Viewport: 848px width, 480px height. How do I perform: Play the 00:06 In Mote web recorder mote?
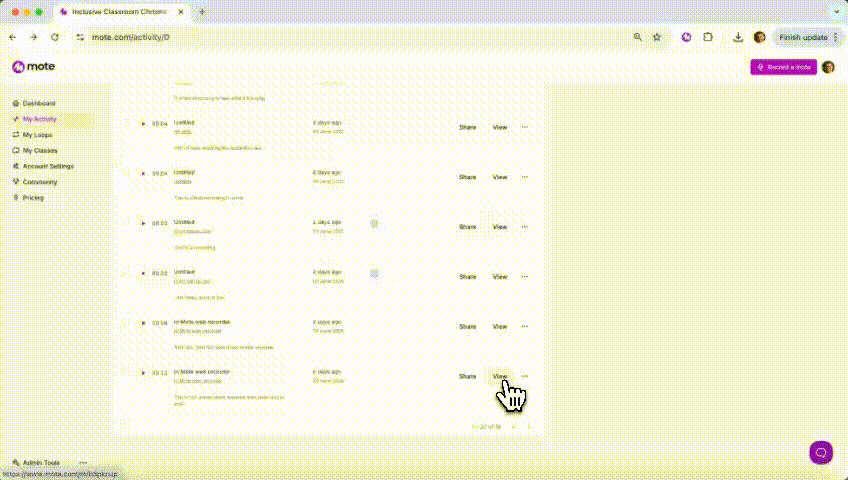[x=143, y=323]
